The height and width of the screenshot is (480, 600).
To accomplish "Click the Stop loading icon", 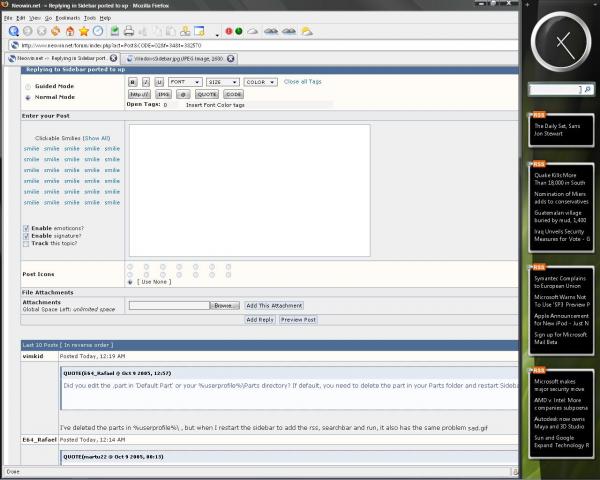I will (x=41, y=31).
